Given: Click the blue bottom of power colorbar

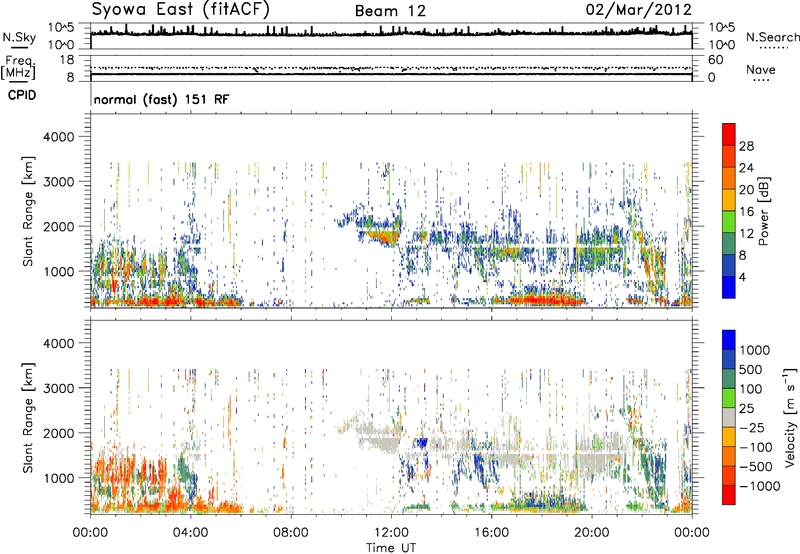Looking at the screenshot, I should [729, 287].
